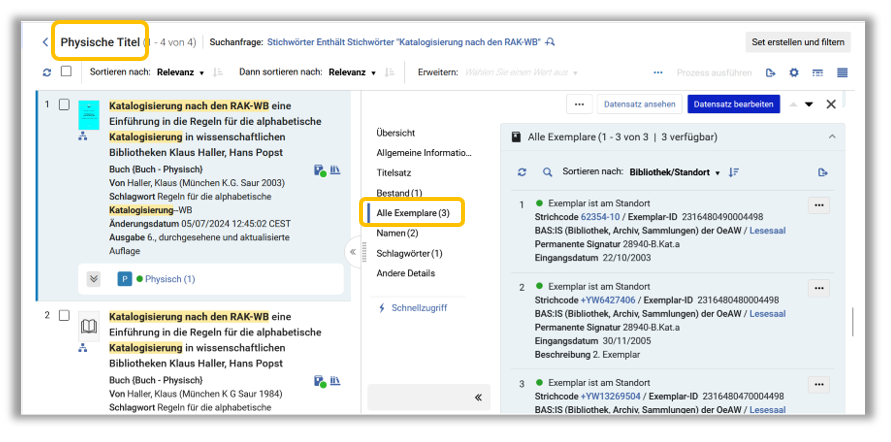Close the record detail panel
This screenshot has width=891, height=442.
click(x=831, y=104)
